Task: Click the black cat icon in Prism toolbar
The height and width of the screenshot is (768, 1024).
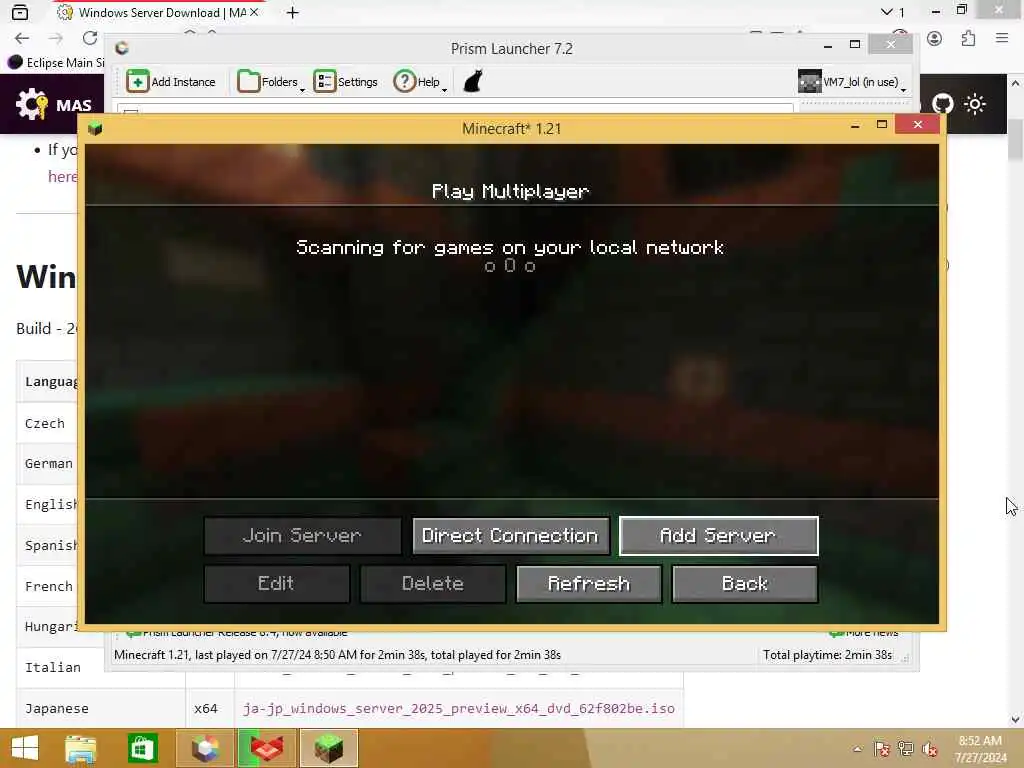Action: (x=473, y=82)
